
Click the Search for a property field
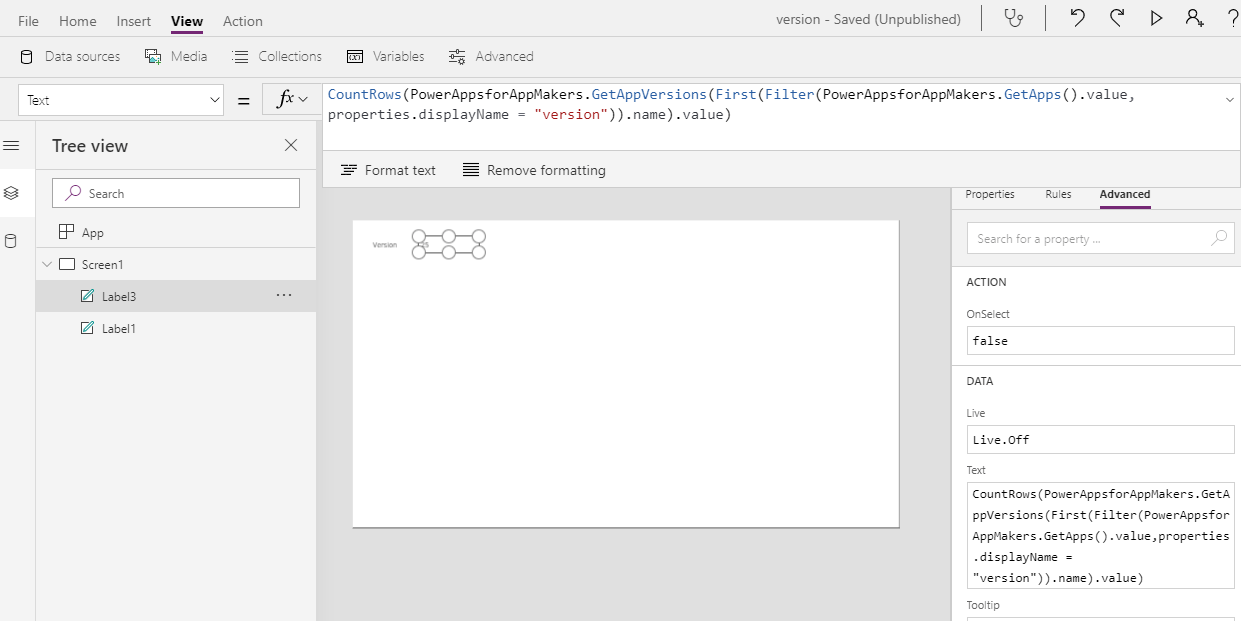[1101, 238]
